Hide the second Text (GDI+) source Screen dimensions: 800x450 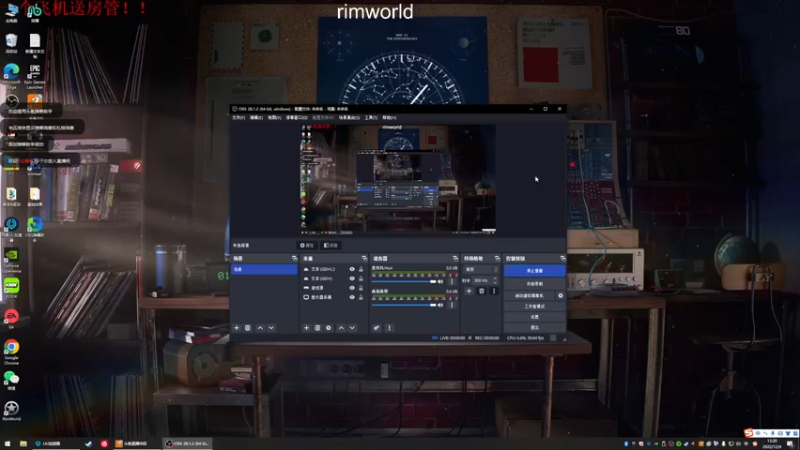pyautogui.click(x=352, y=278)
